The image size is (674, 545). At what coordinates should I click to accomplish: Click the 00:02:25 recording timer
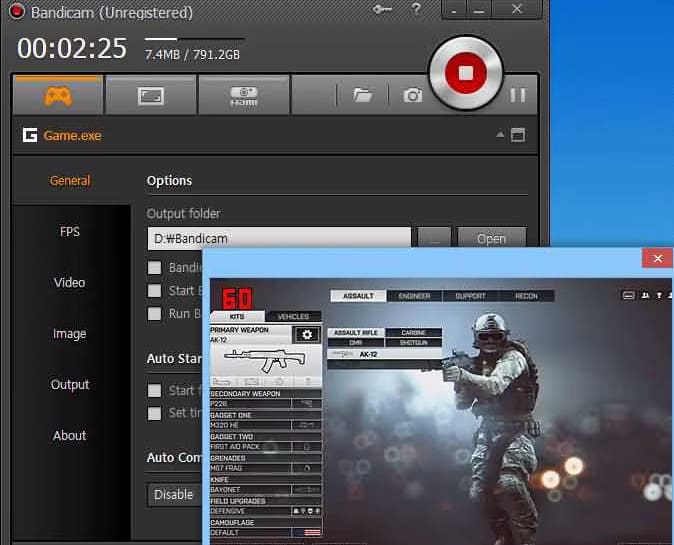point(72,48)
